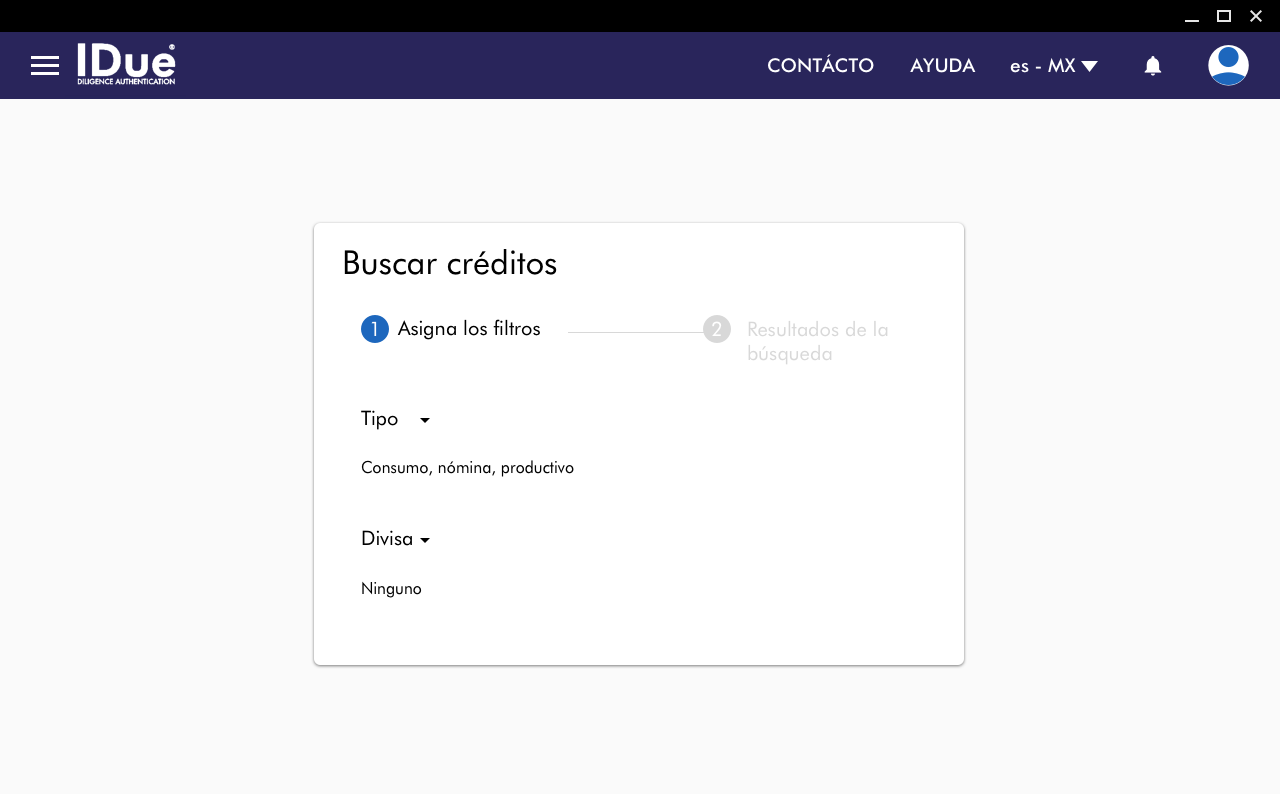The height and width of the screenshot is (794, 1280).
Task: Minimize the application window
Action: (x=1191, y=16)
